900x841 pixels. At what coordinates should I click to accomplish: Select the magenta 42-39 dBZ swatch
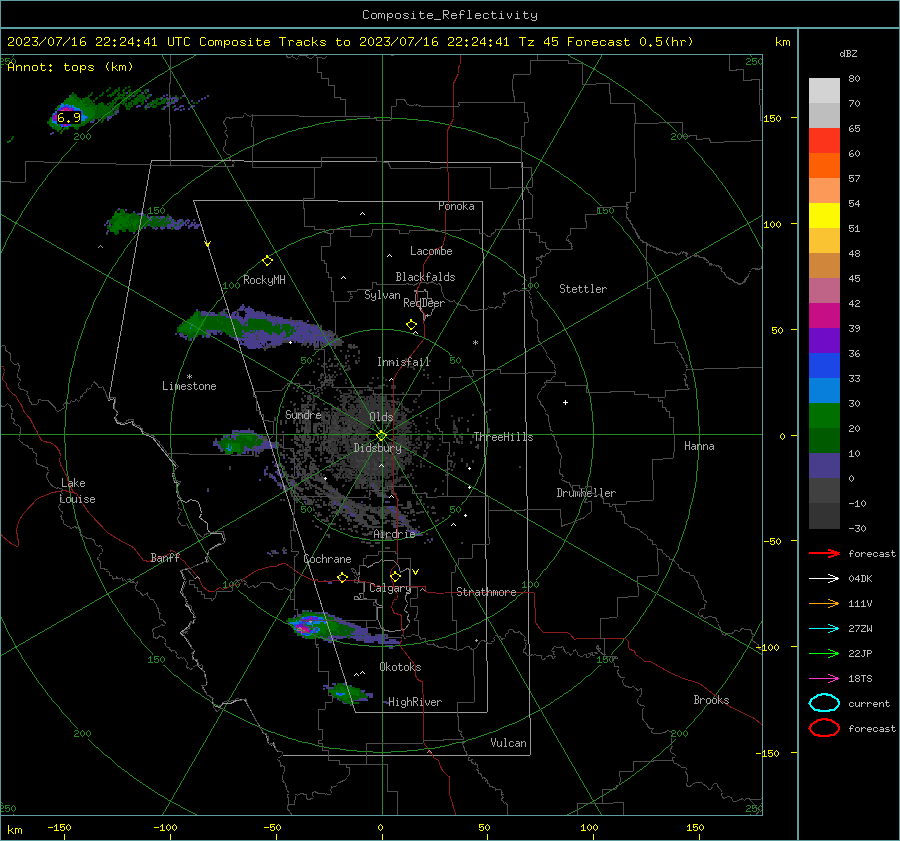824,316
